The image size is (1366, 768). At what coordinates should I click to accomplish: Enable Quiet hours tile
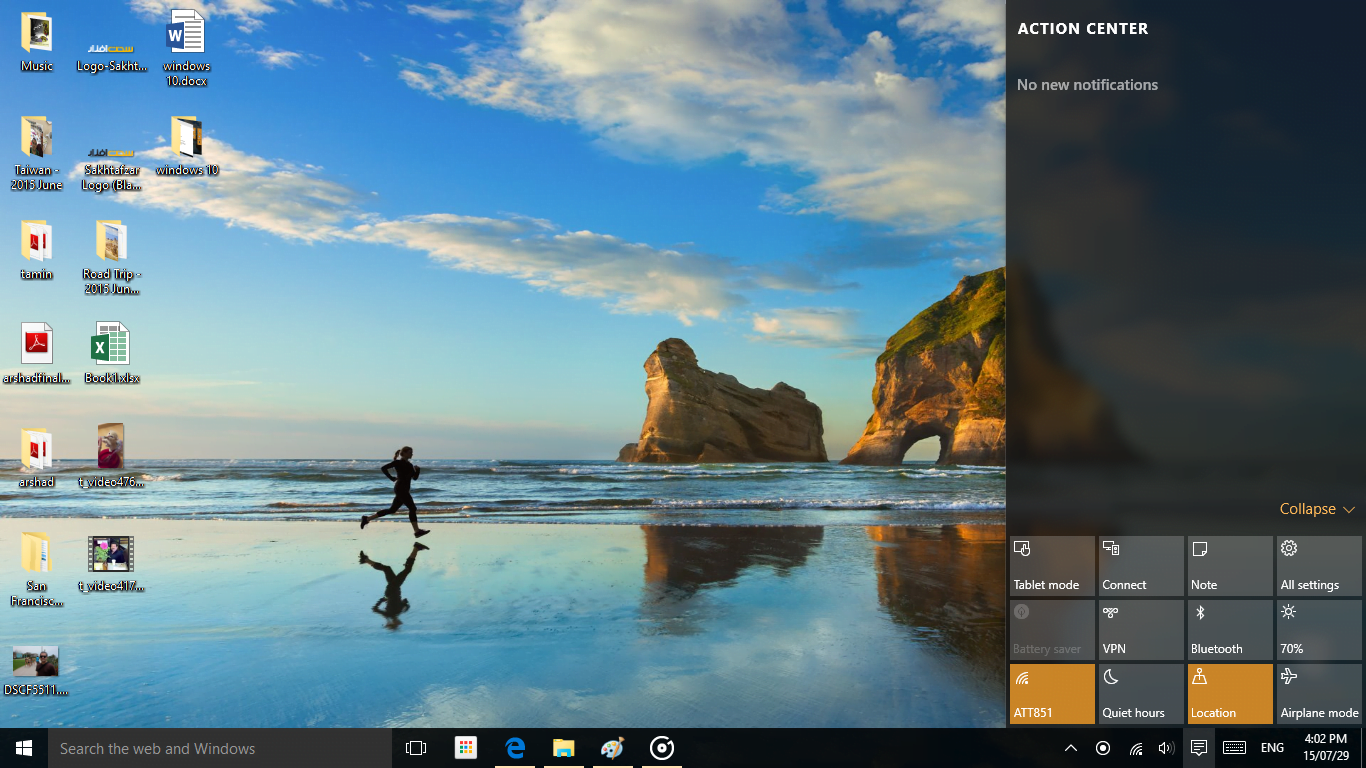coord(1140,694)
